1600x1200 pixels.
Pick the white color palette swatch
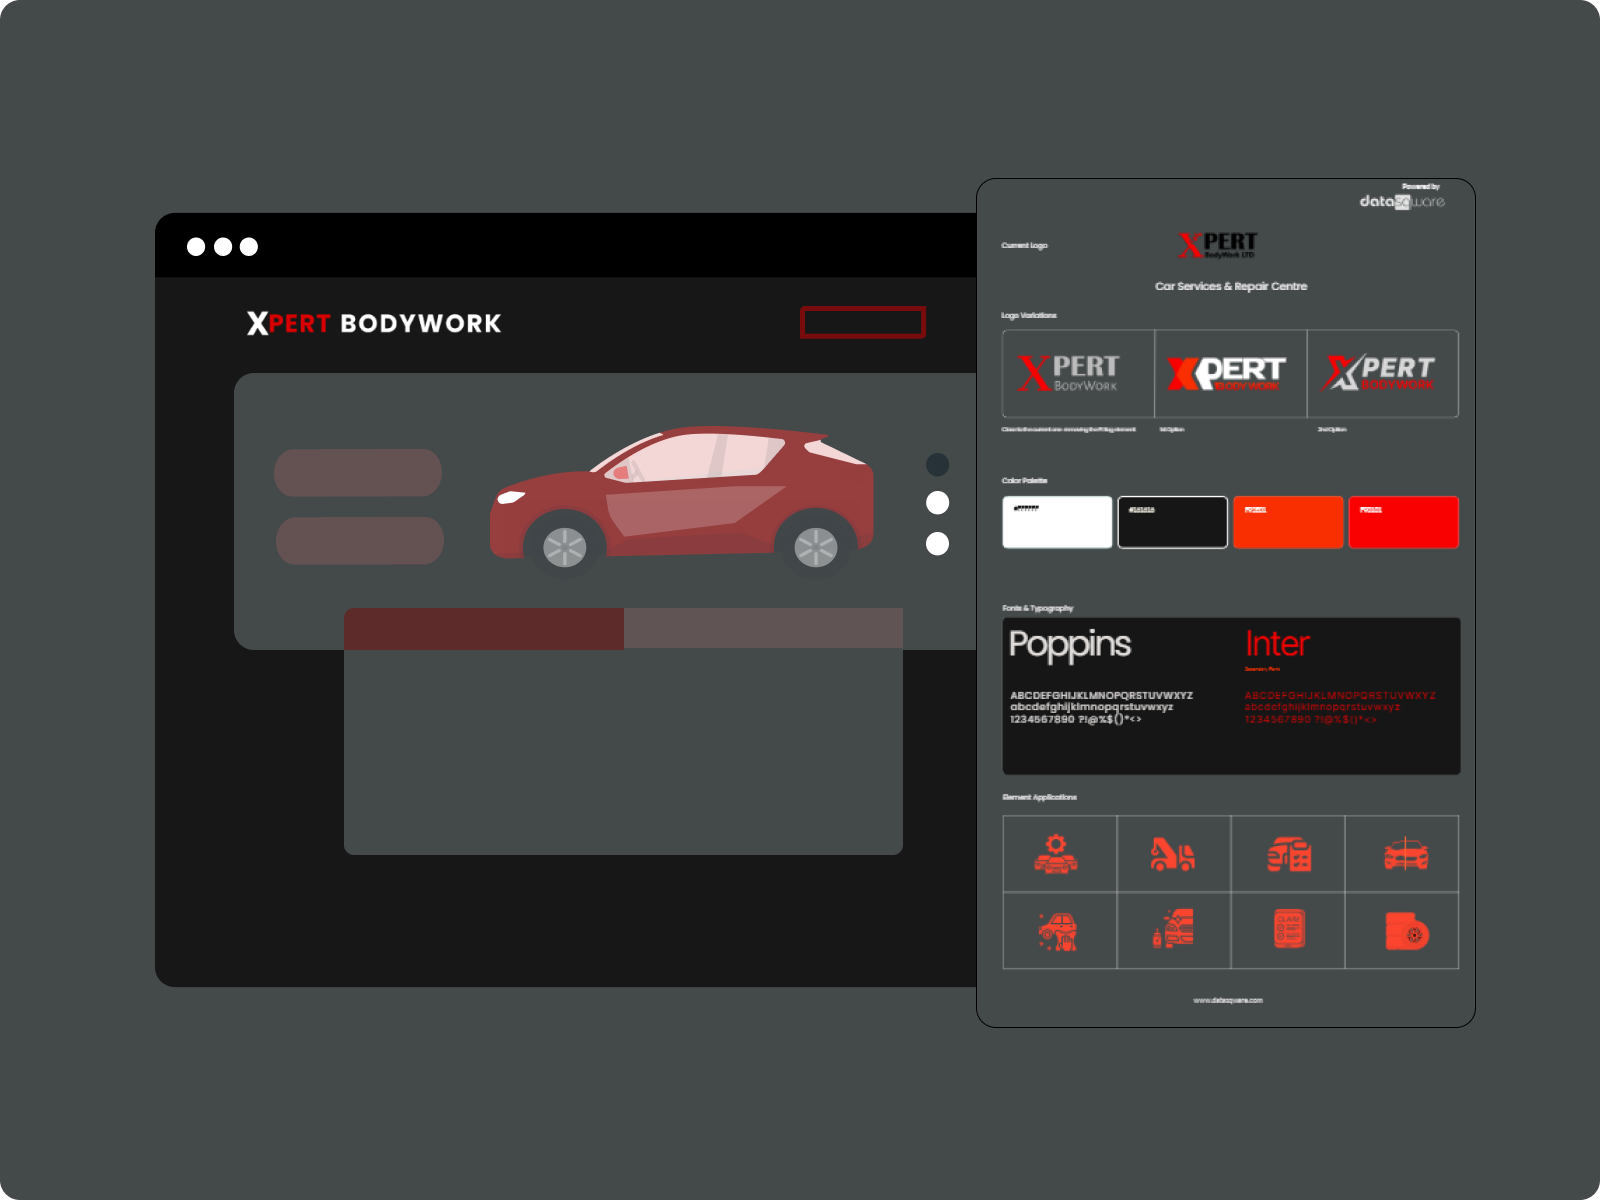[1057, 522]
